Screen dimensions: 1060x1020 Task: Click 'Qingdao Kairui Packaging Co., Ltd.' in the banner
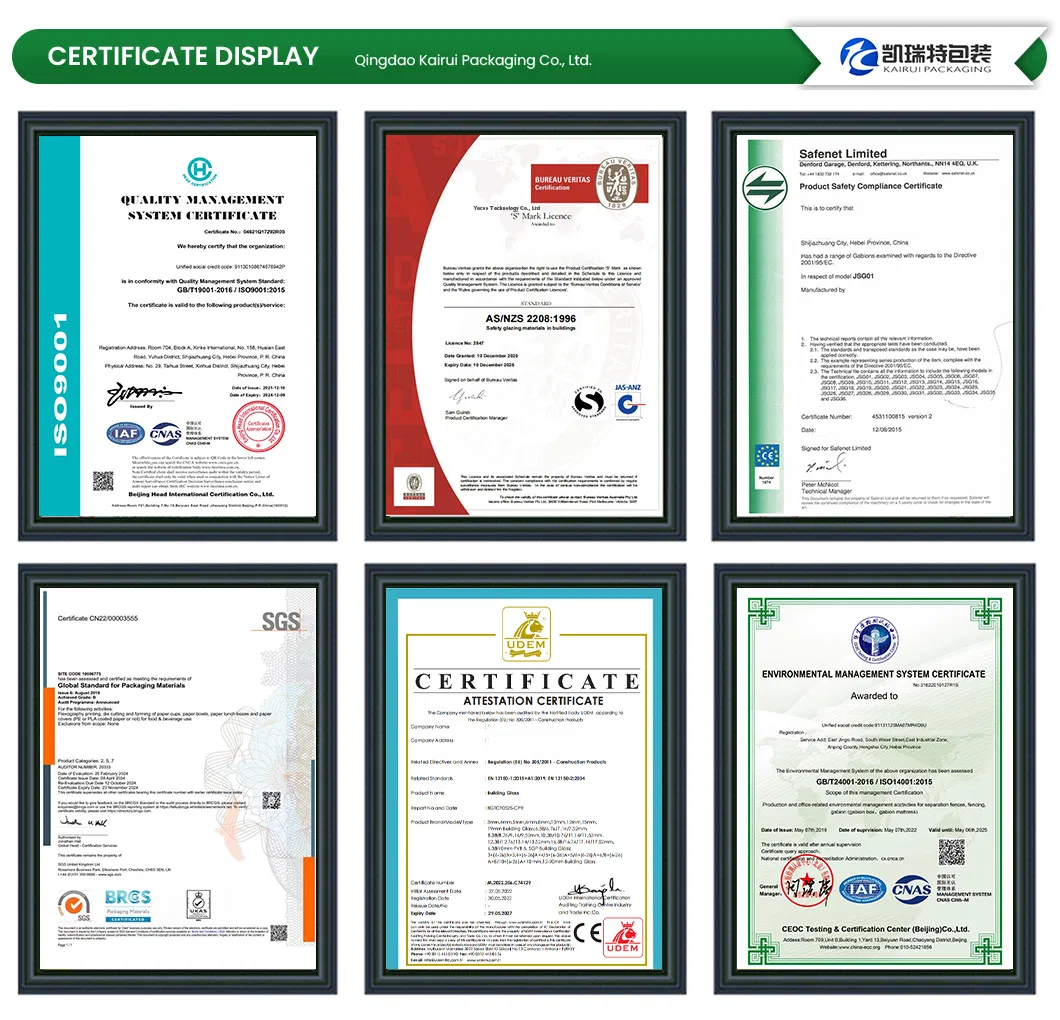pos(473,60)
